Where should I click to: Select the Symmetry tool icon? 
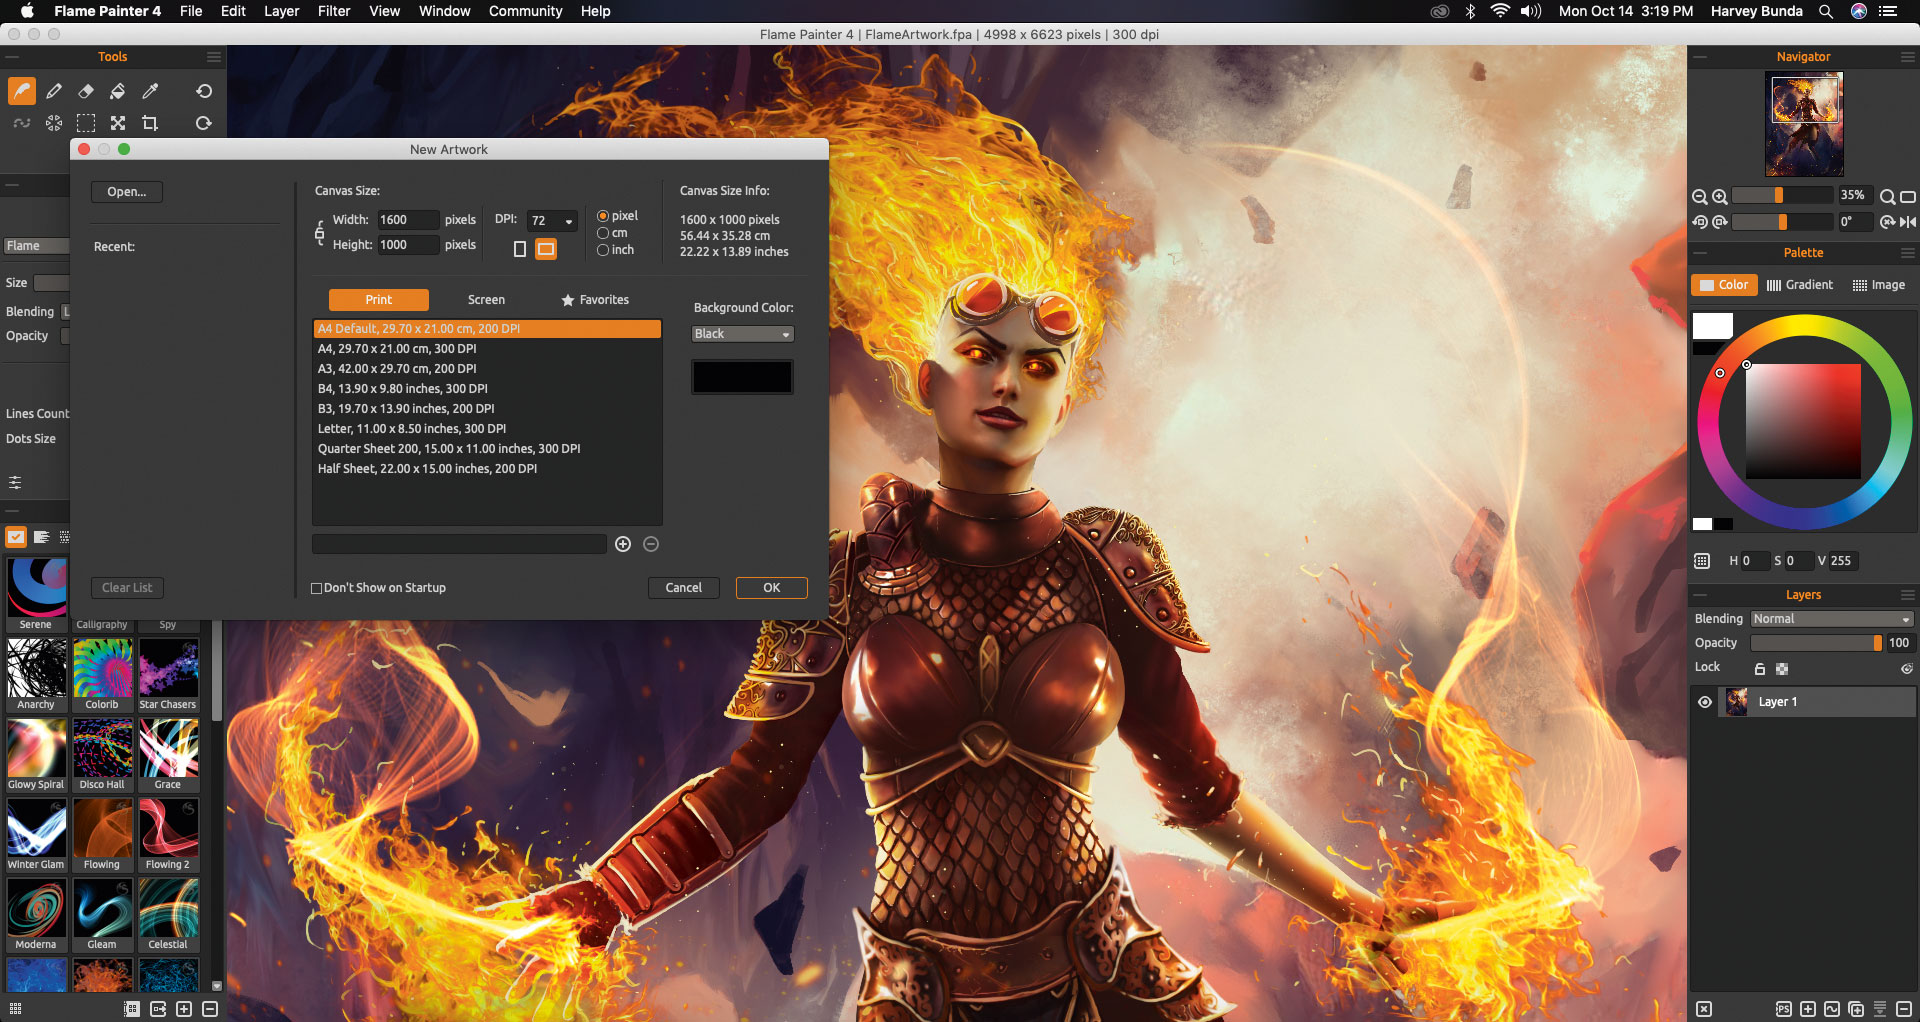pos(54,123)
